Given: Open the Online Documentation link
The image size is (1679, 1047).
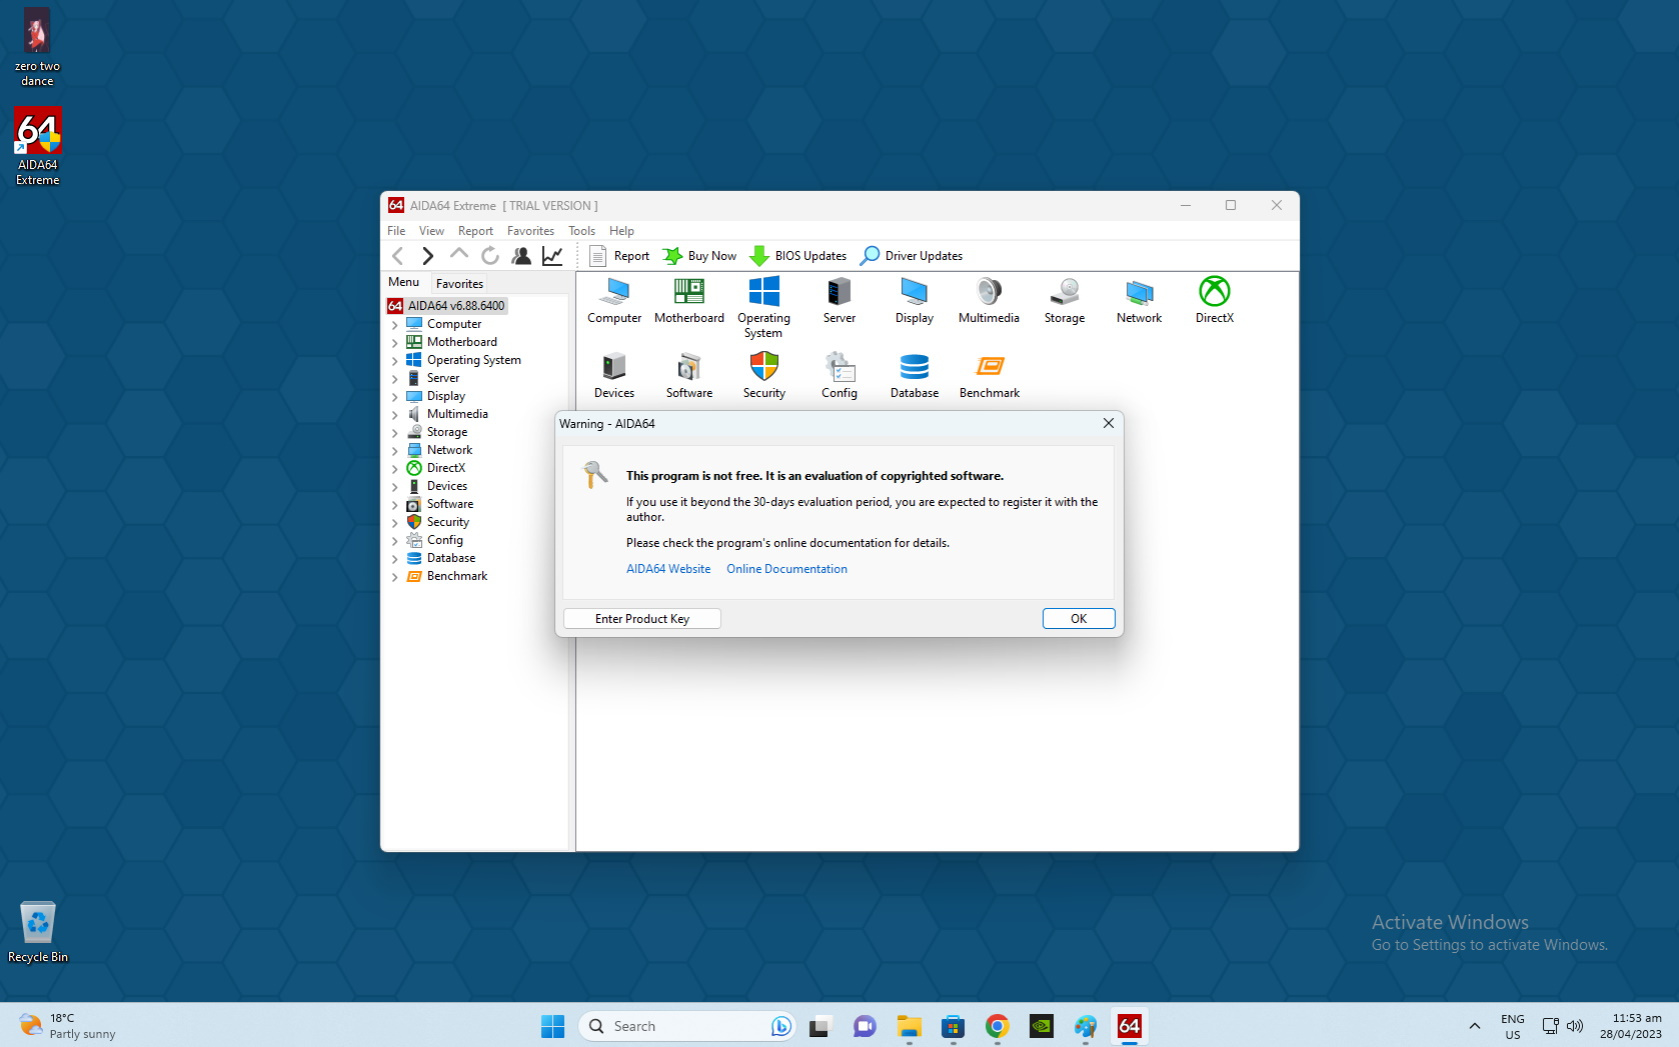Looking at the screenshot, I should pos(787,569).
